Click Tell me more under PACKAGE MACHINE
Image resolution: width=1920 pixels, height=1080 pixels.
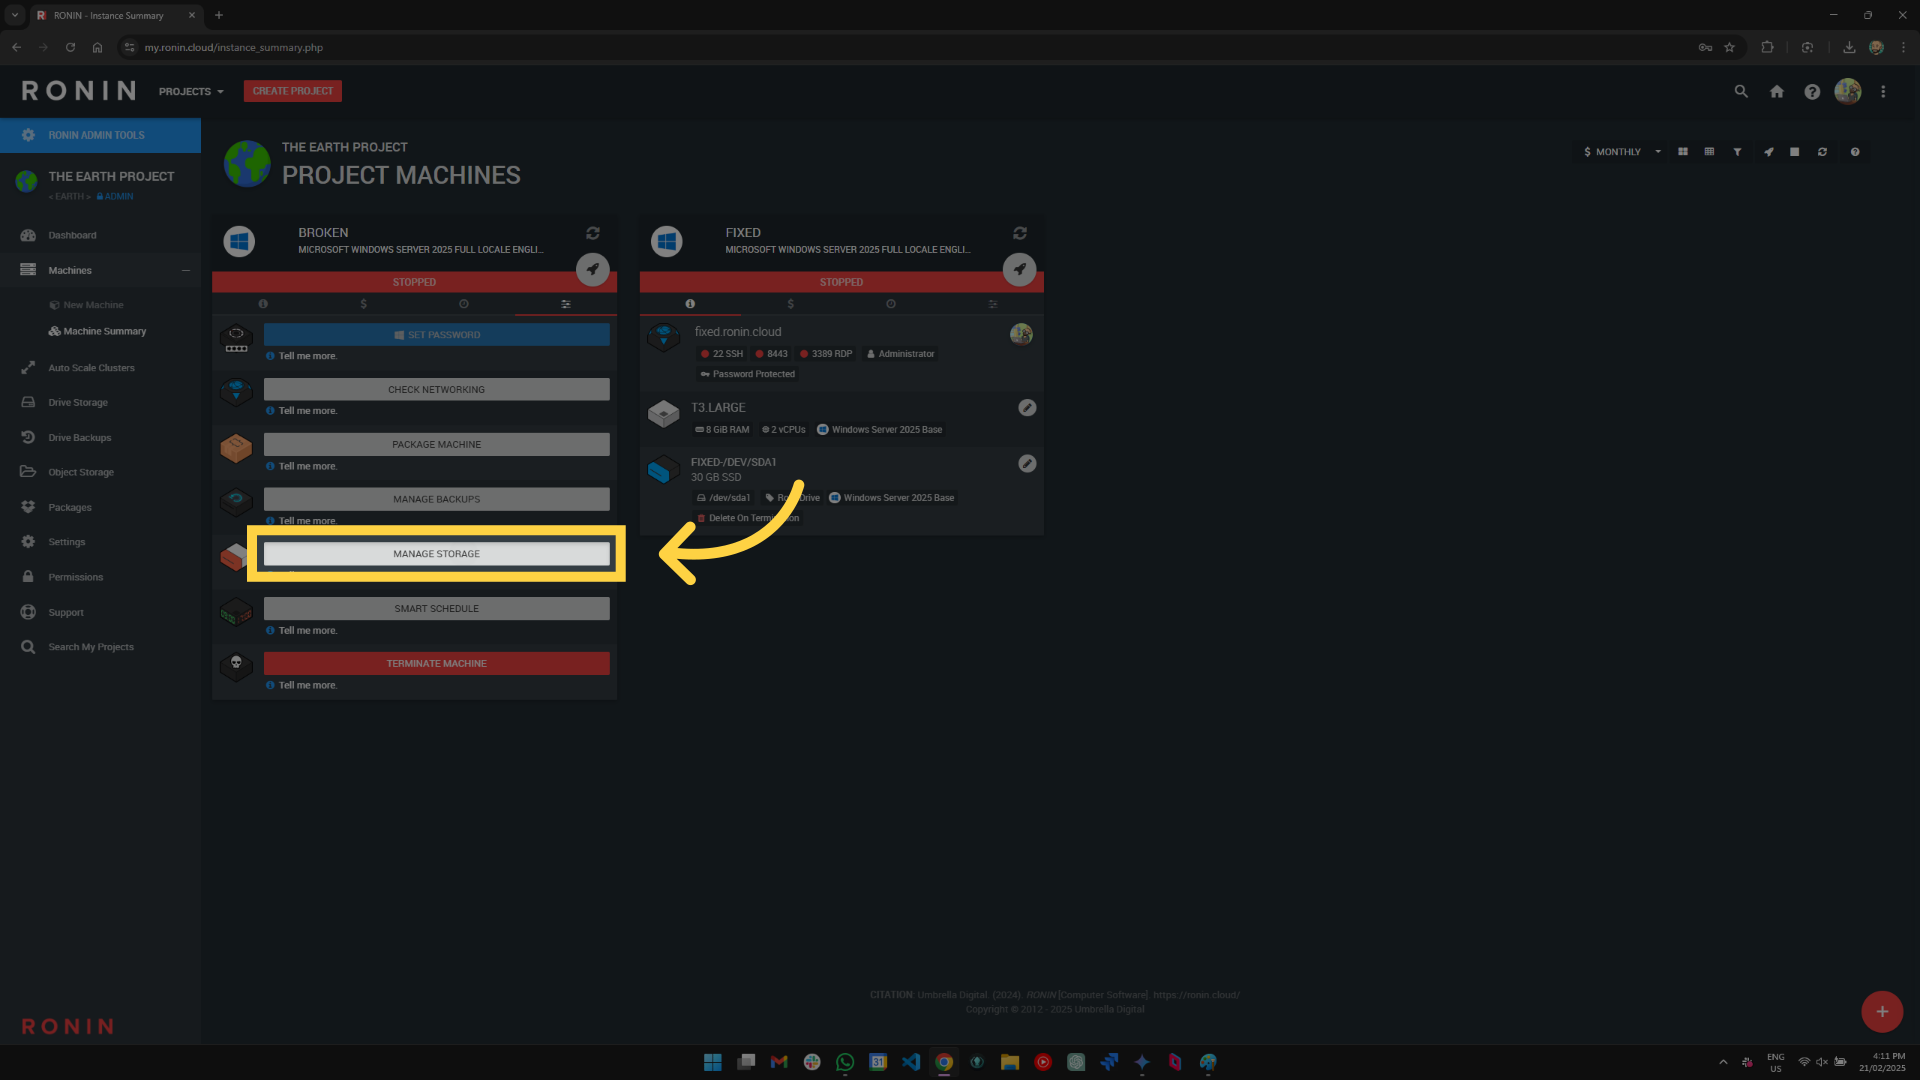pos(308,467)
